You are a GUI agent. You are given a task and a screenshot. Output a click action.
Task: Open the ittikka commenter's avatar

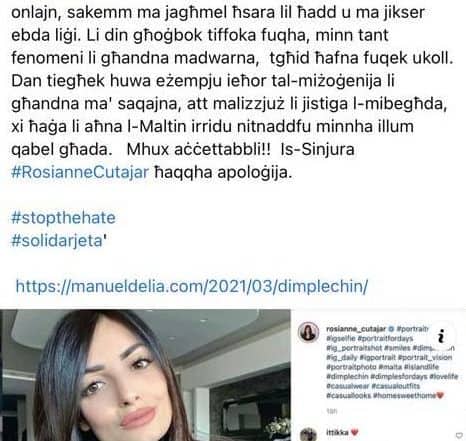point(308,434)
